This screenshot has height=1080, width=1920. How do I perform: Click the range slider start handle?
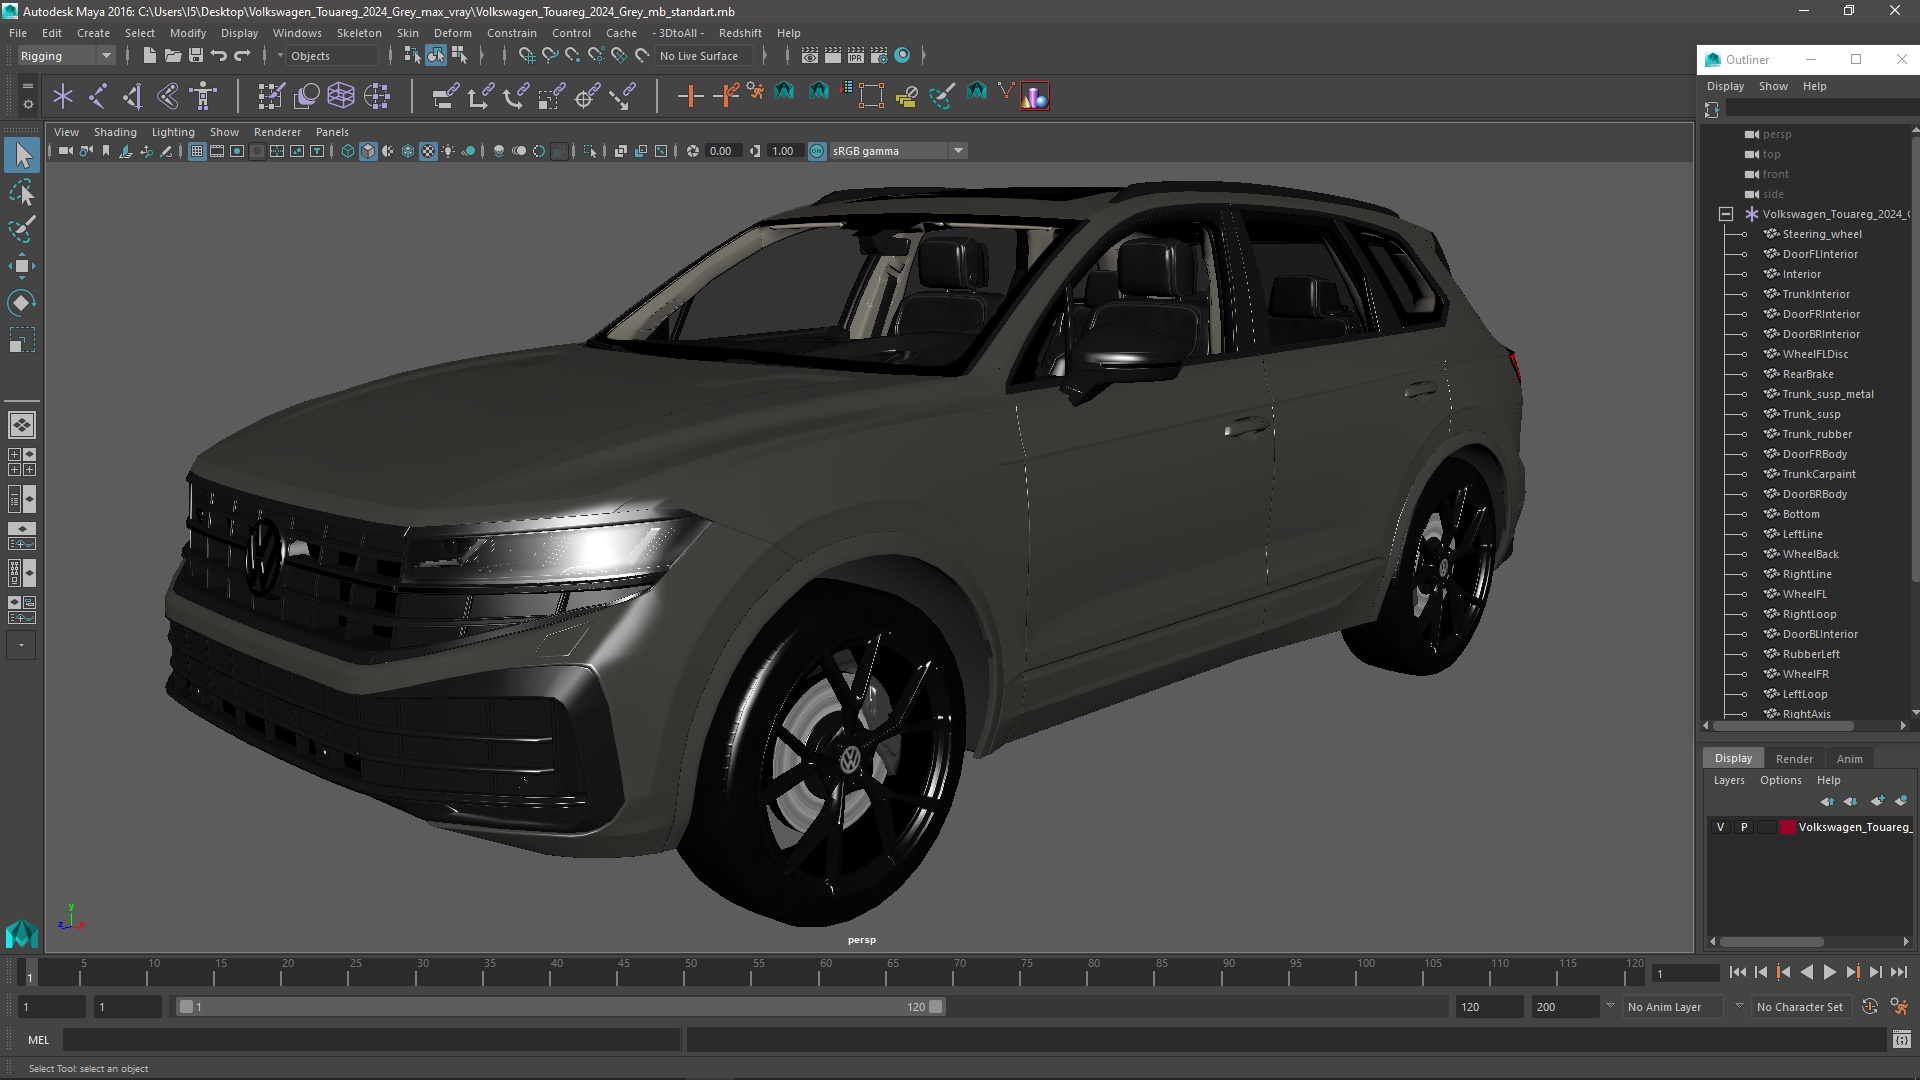(186, 1007)
